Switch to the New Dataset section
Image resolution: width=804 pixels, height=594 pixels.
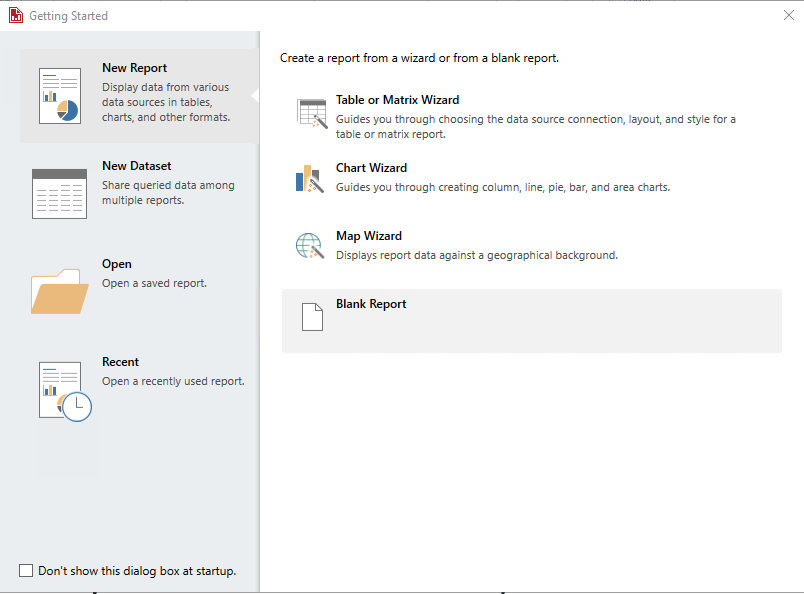pyautogui.click(x=136, y=166)
